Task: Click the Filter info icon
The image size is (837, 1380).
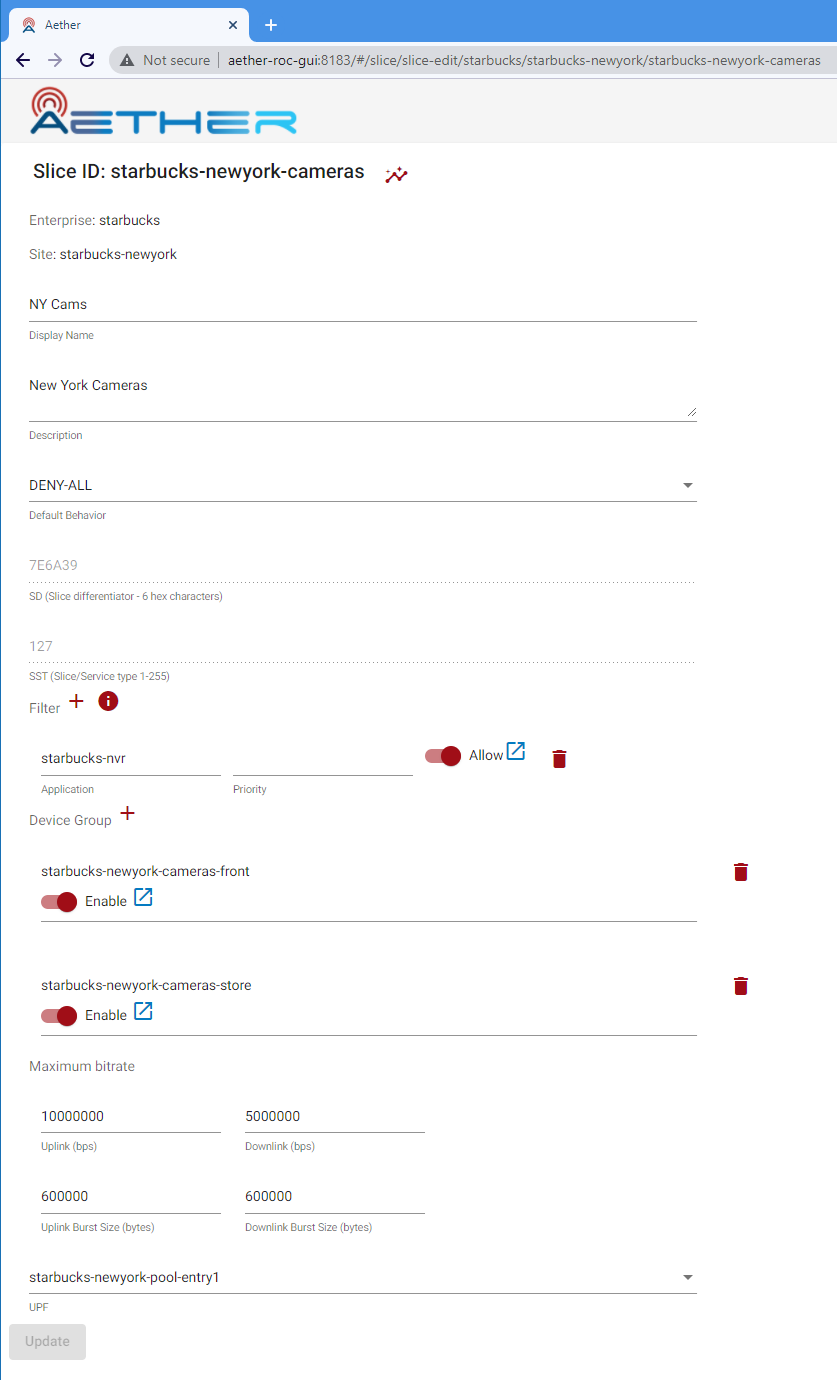Action: [x=108, y=702]
